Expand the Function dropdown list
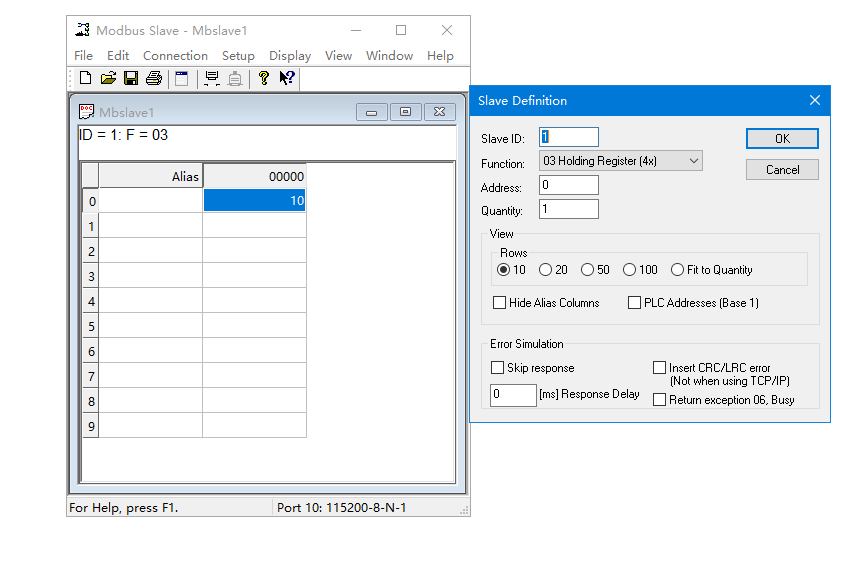Screen dimensions: 866x569 click(694, 161)
